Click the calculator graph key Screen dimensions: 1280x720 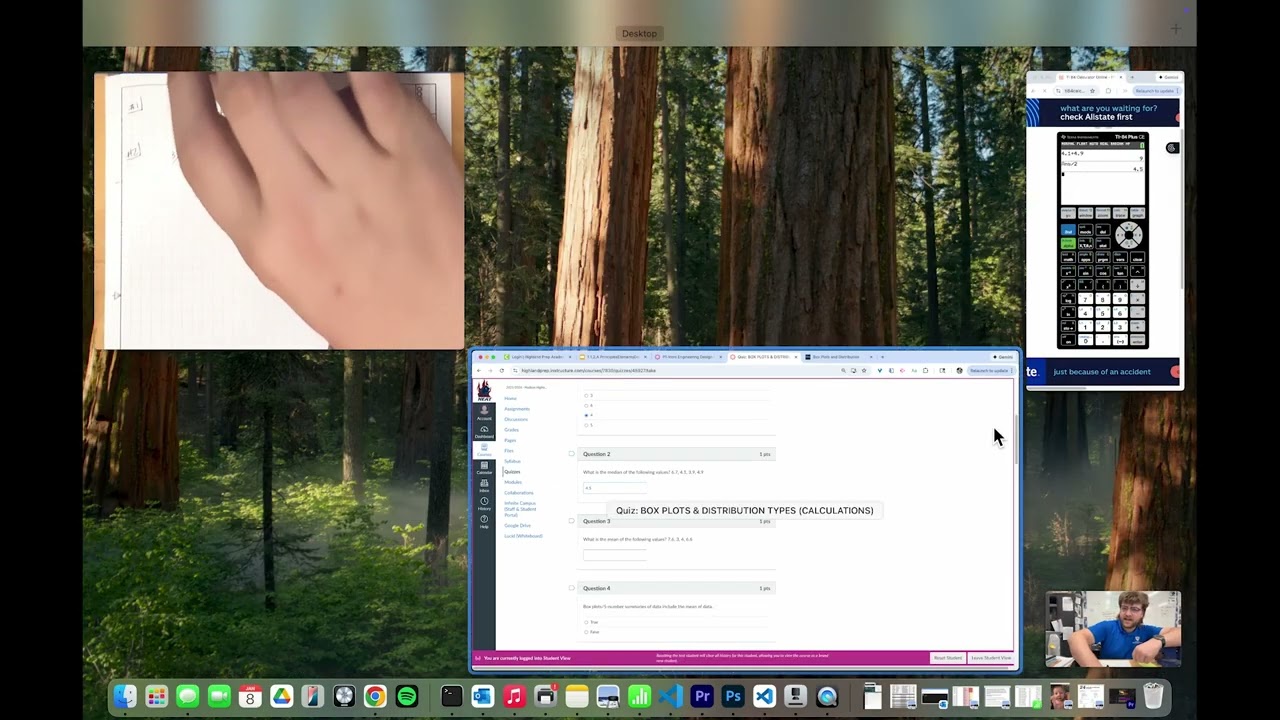(x=1137, y=213)
